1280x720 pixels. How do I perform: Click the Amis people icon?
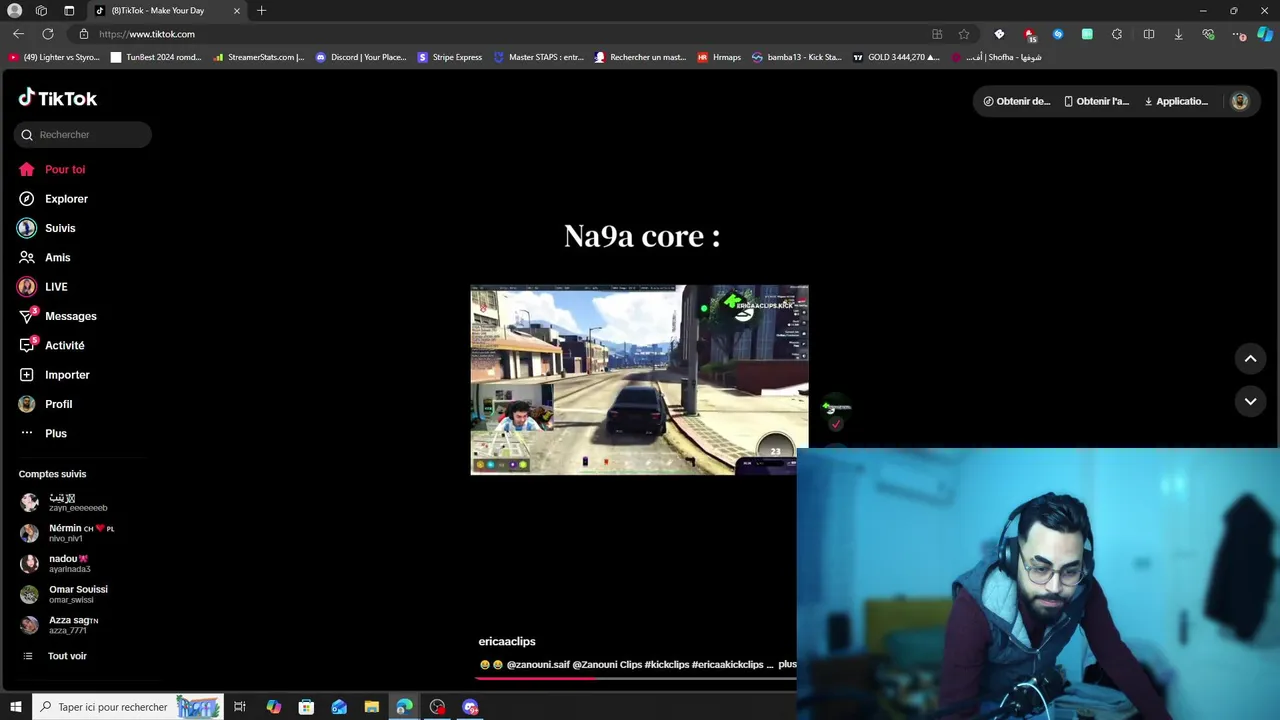27,257
